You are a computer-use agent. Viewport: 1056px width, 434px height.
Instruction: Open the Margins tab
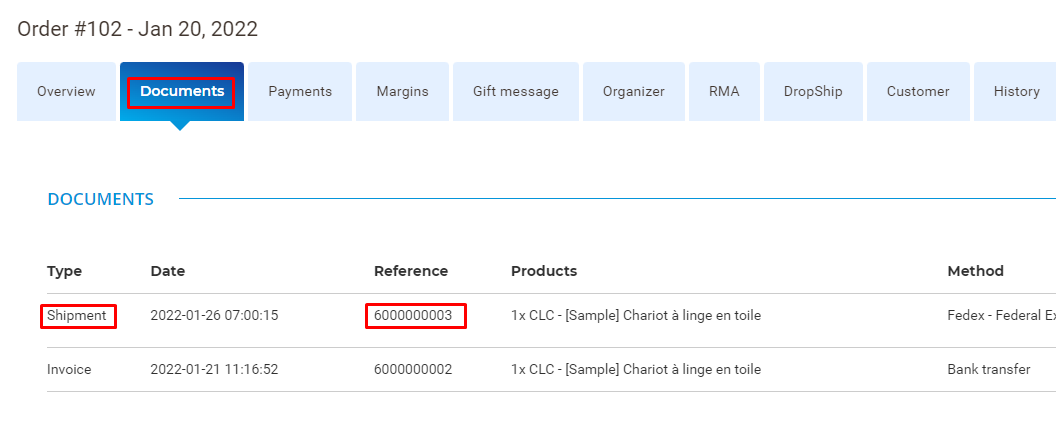tap(402, 92)
